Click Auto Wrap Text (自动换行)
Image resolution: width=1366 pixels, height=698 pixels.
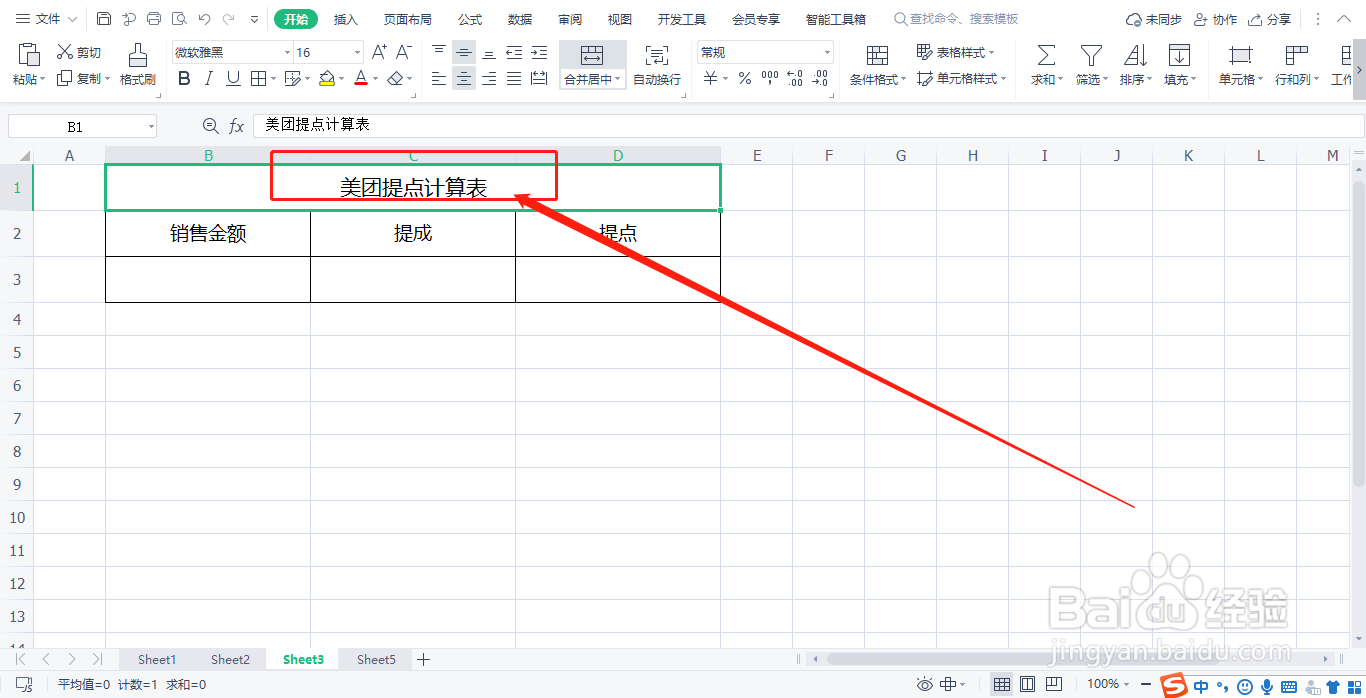click(x=657, y=65)
